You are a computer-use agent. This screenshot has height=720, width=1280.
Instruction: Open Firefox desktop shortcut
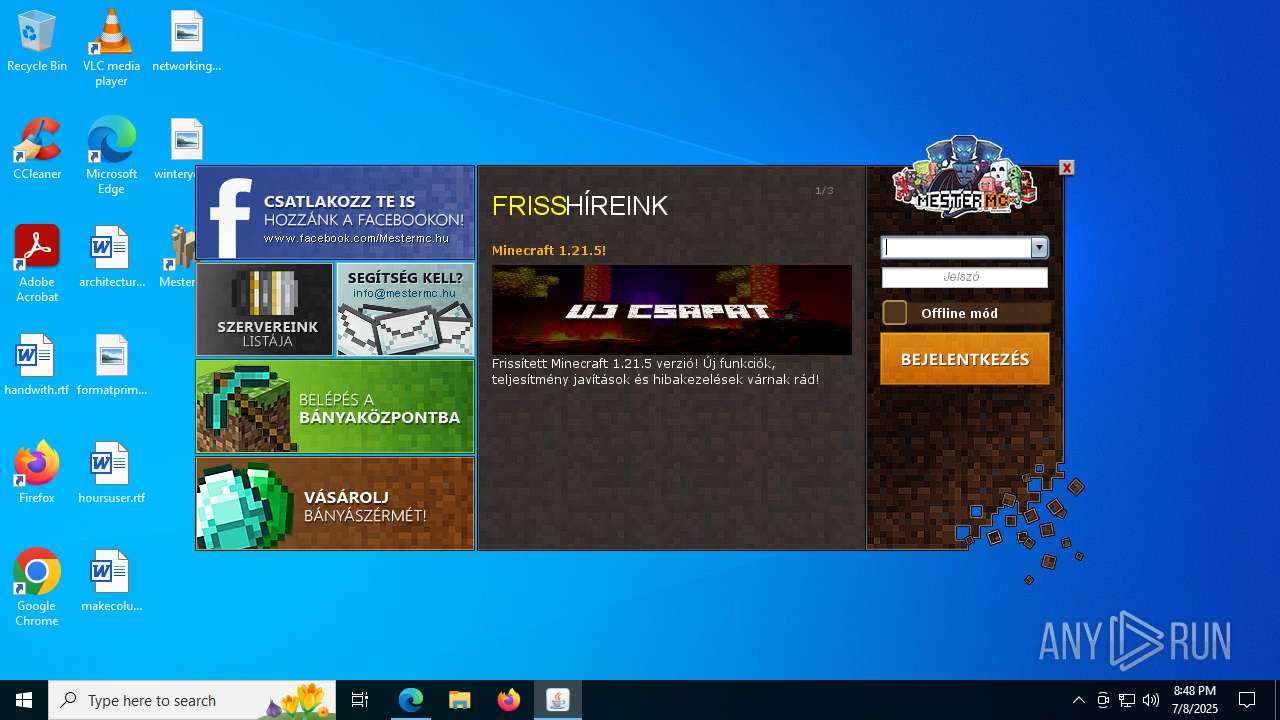(37, 474)
